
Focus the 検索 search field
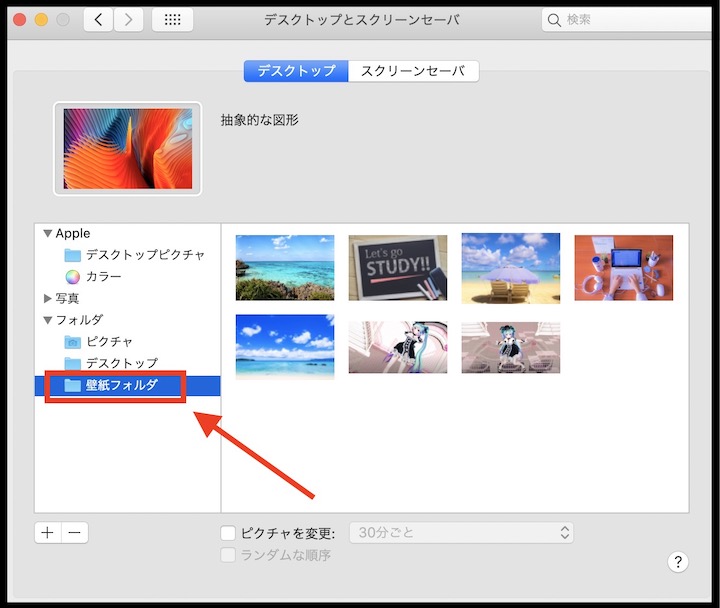point(627,20)
